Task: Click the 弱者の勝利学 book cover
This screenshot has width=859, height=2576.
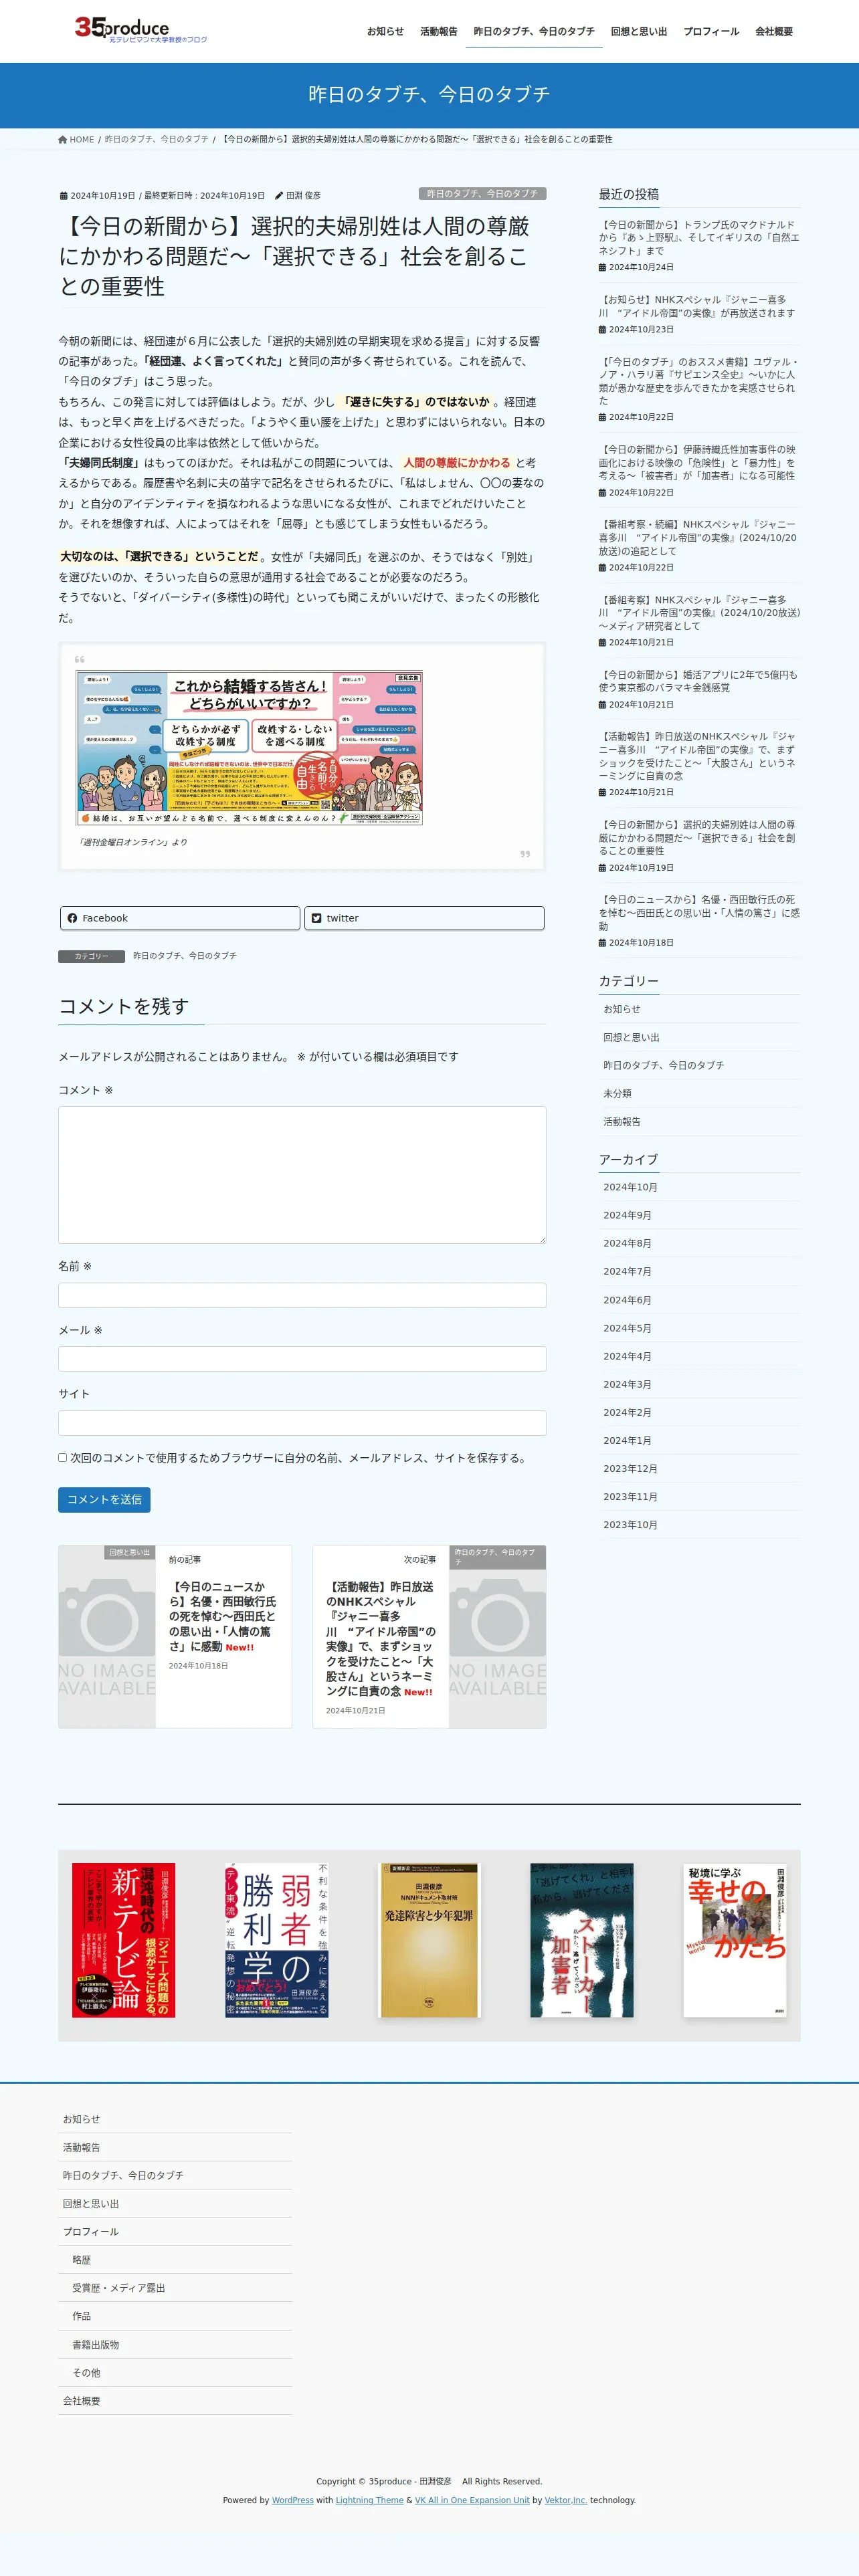Action: click(276, 1940)
